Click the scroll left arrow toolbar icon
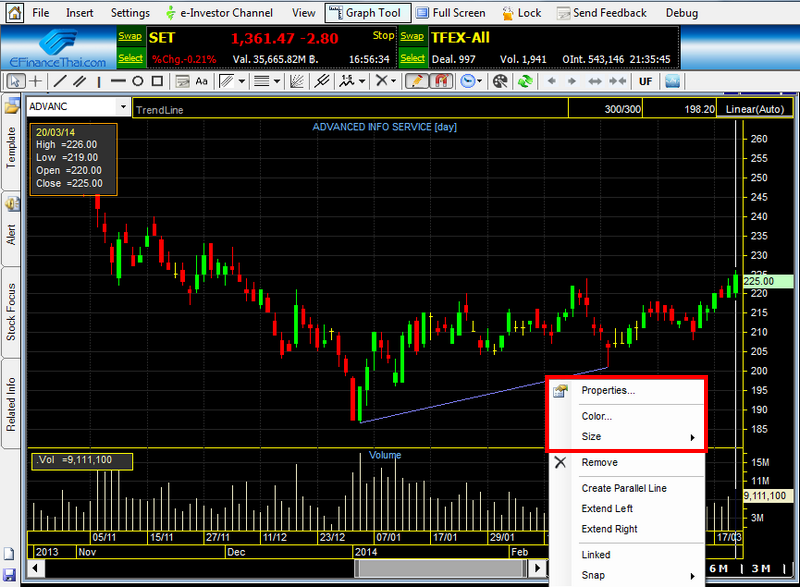 click(551, 81)
